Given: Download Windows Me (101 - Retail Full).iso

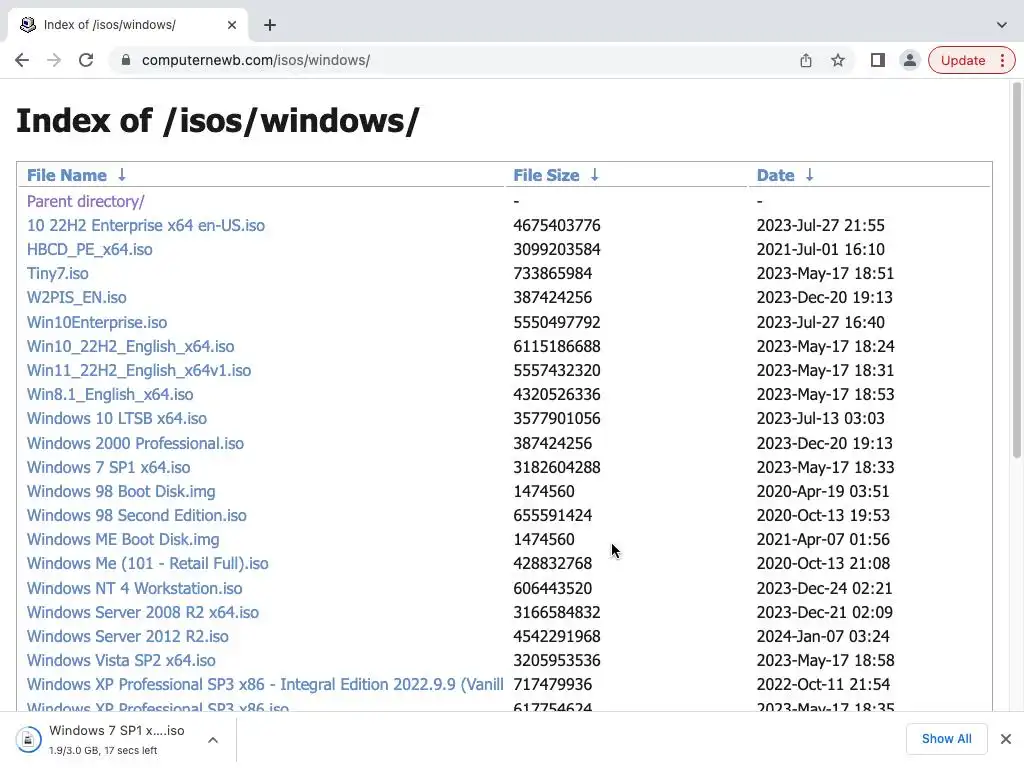Looking at the screenshot, I should coord(148,563).
